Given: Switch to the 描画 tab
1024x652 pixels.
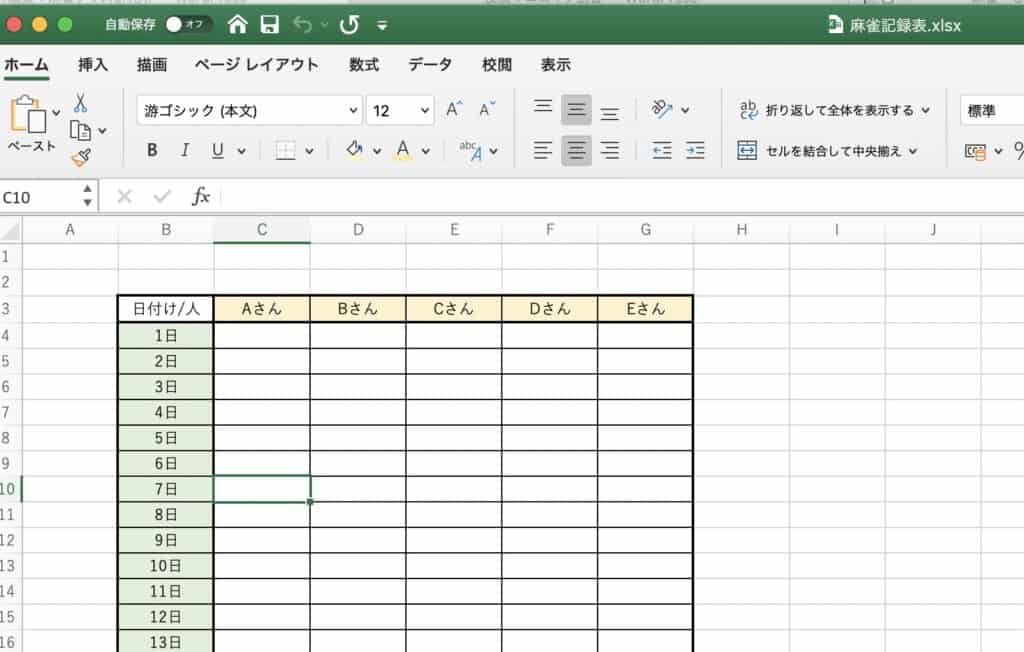Looking at the screenshot, I should [152, 65].
